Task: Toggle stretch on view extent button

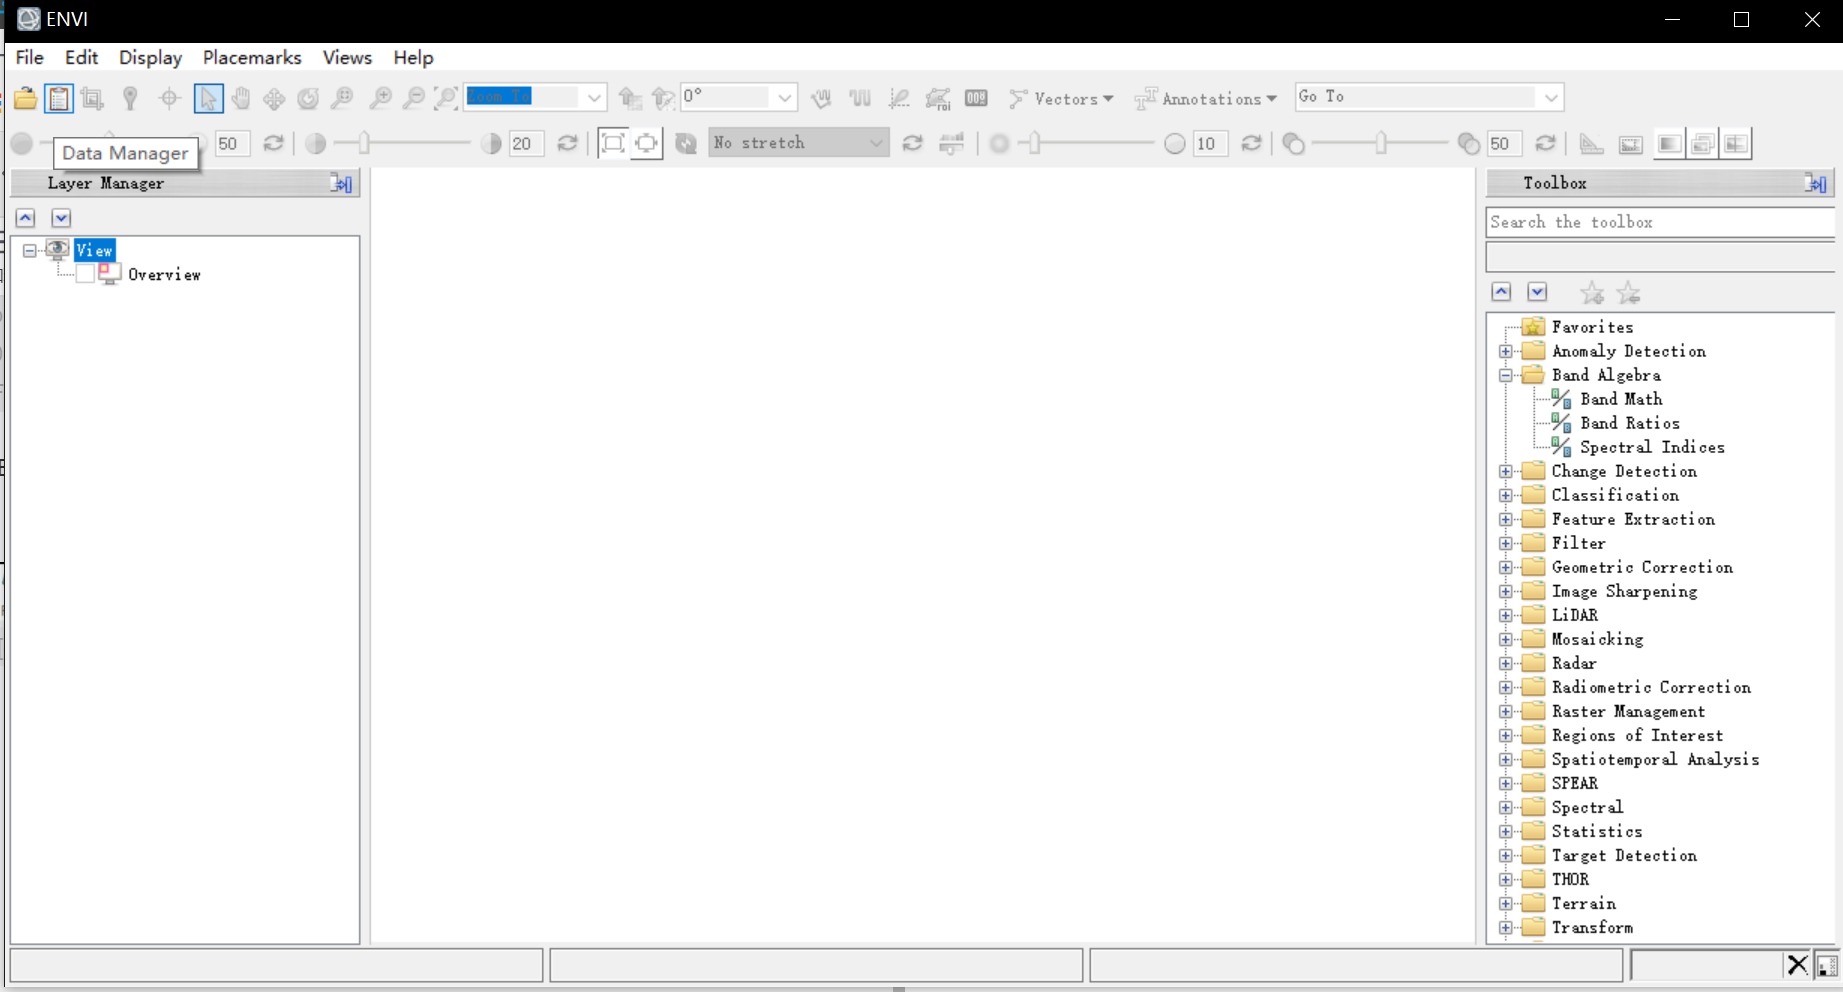Action: click(646, 143)
